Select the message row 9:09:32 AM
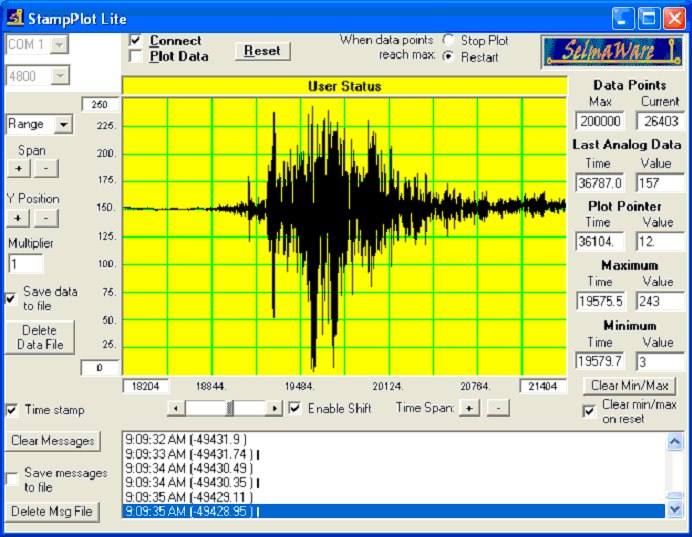 point(393,439)
